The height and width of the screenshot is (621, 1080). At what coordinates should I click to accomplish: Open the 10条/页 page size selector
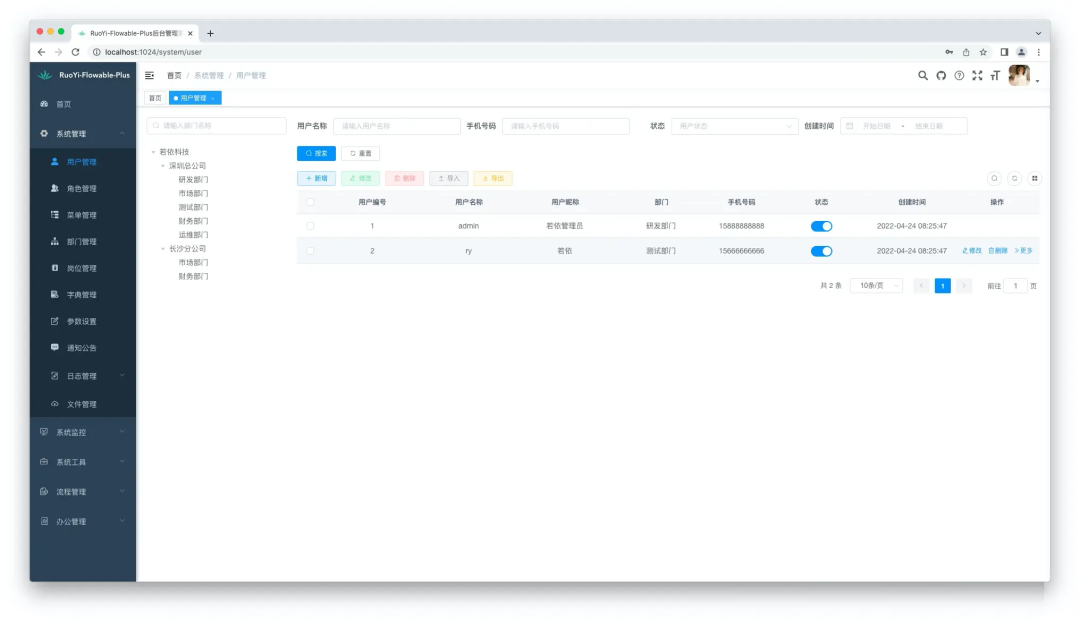point(875,286)
